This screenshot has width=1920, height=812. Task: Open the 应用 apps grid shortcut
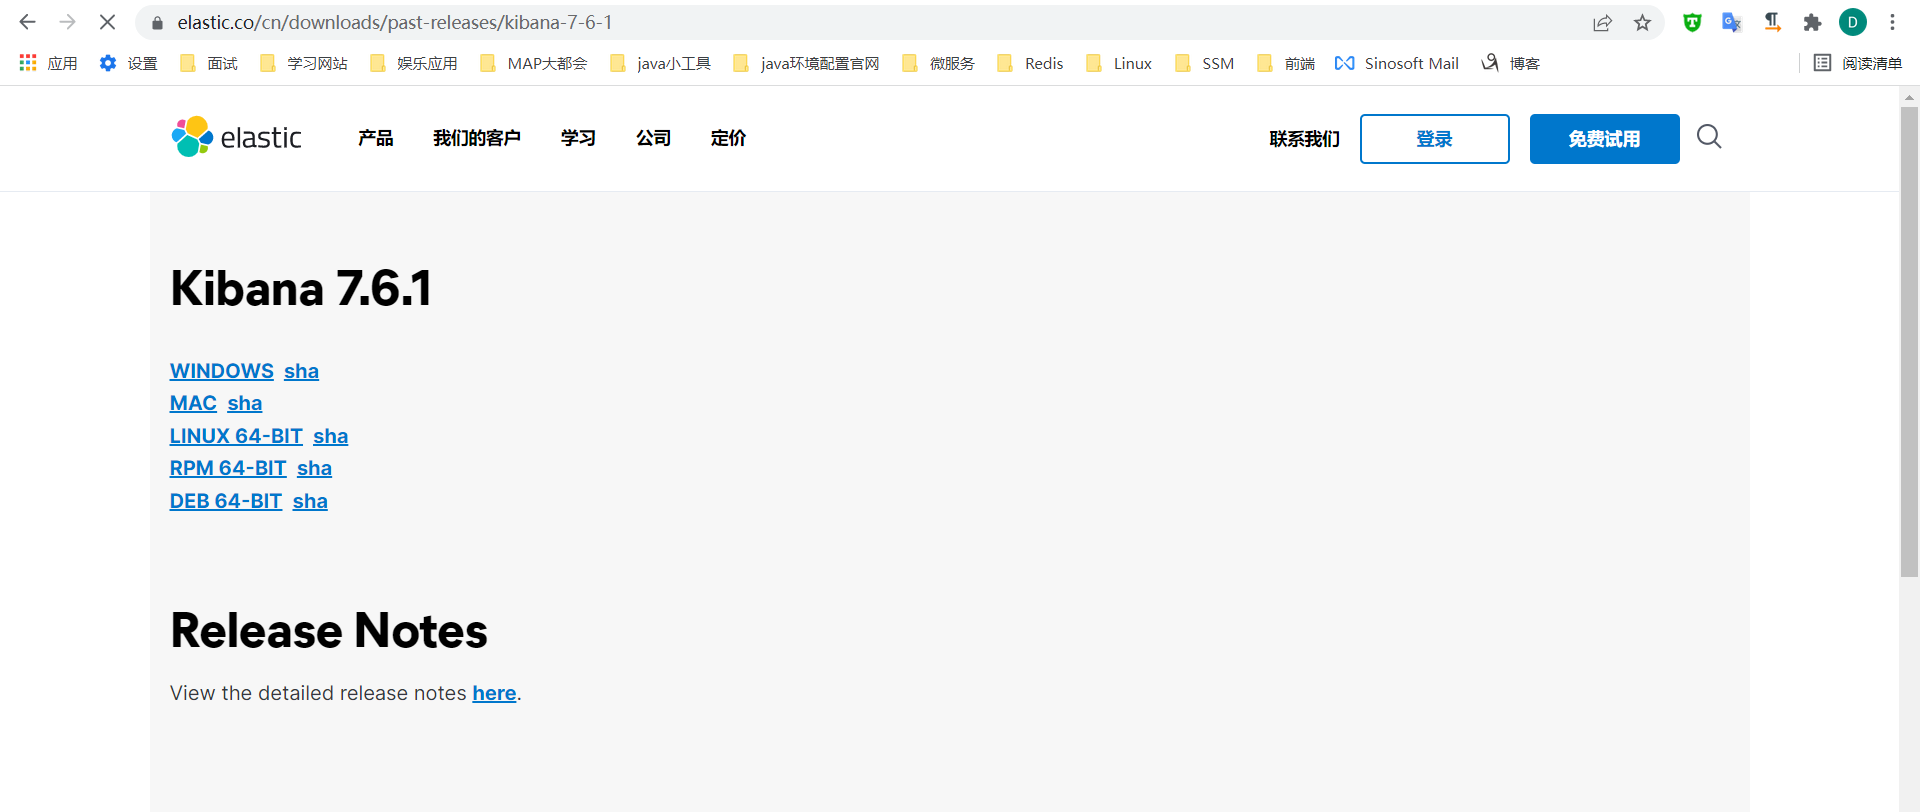point(48,63)
